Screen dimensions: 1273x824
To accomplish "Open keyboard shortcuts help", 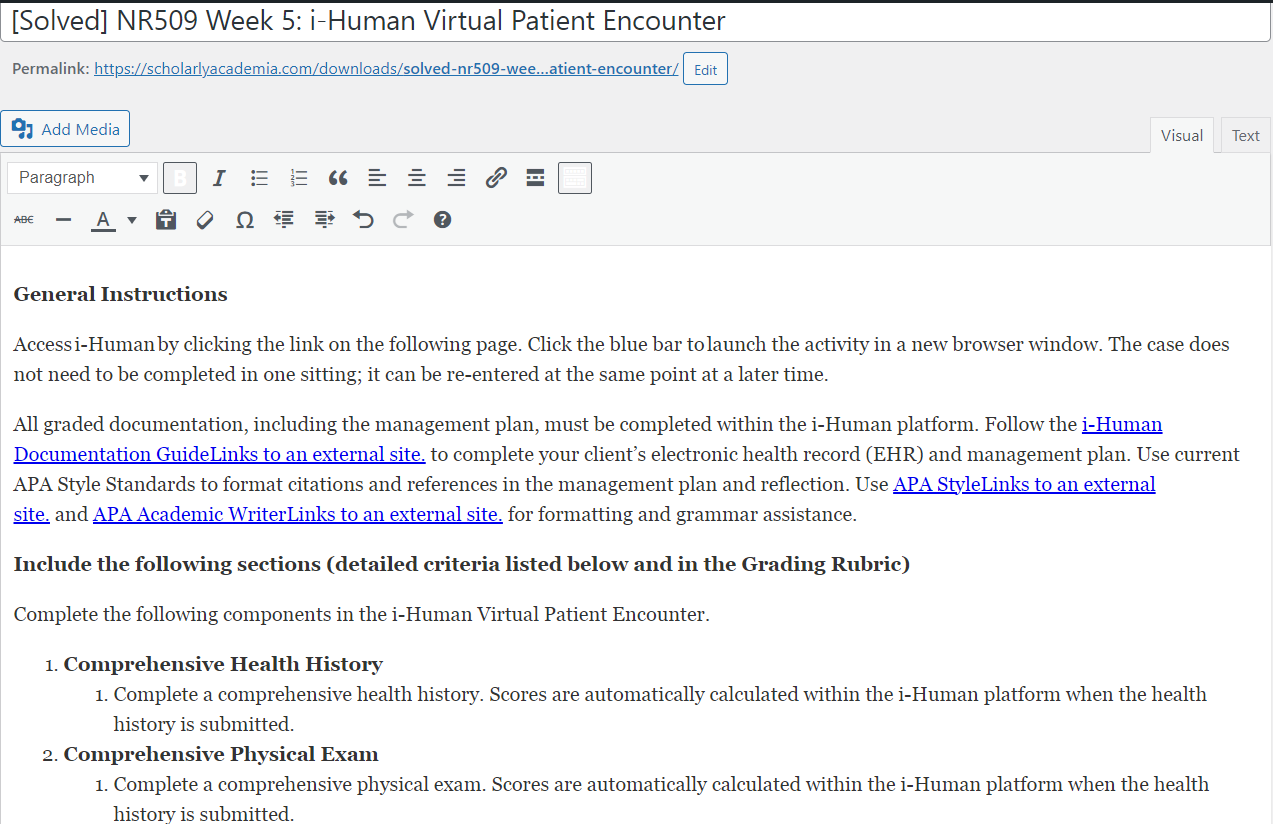I will pos(442,219).
